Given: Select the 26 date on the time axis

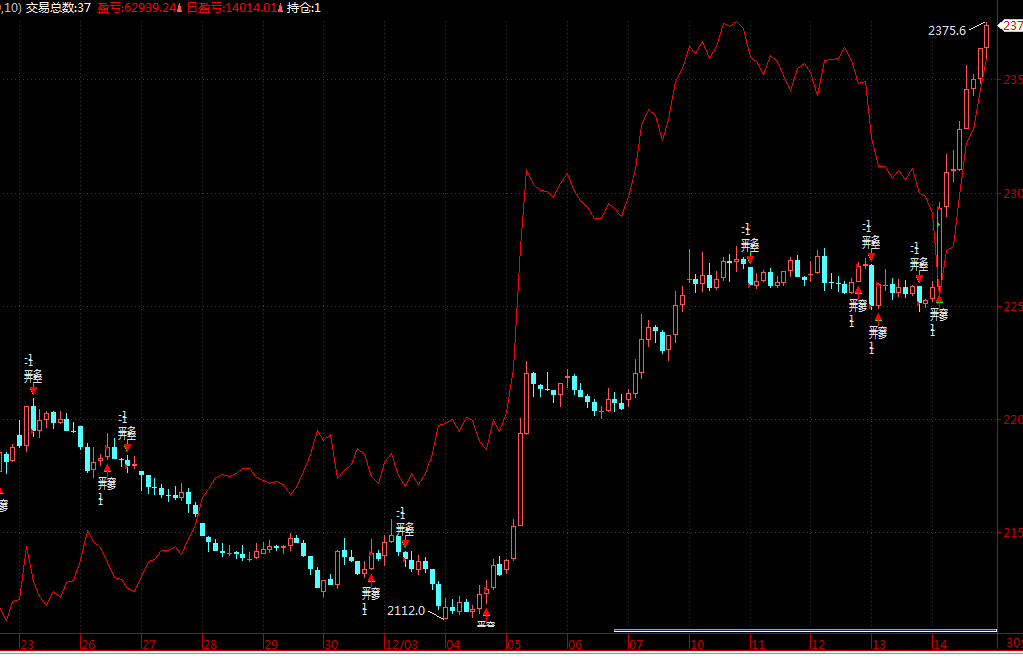Looking at the screenshot, I should tap(88, 645).
